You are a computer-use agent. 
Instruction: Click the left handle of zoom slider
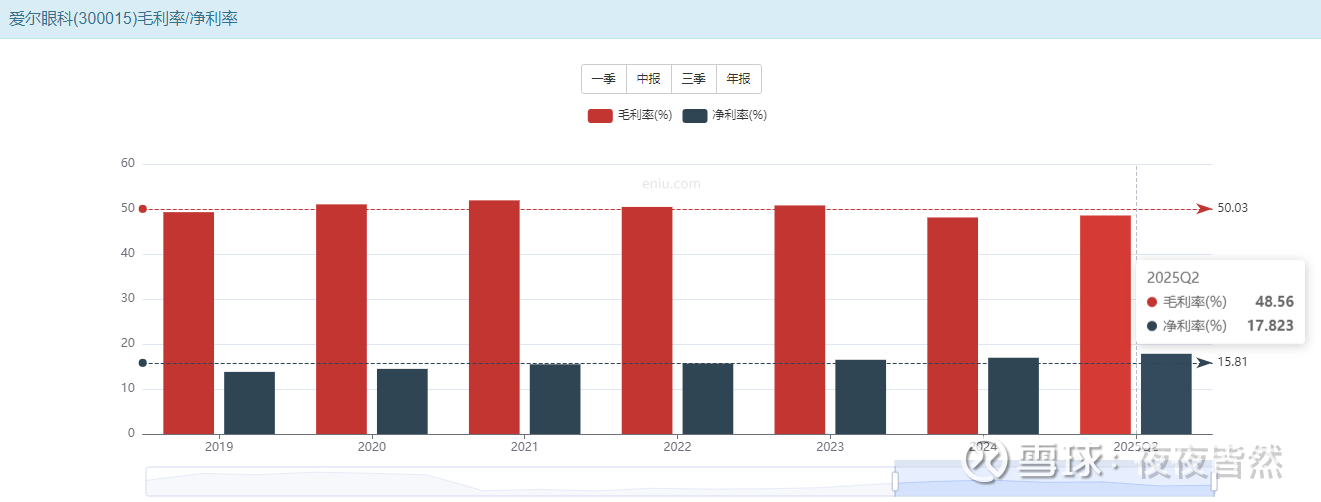(x=895, y=481)
